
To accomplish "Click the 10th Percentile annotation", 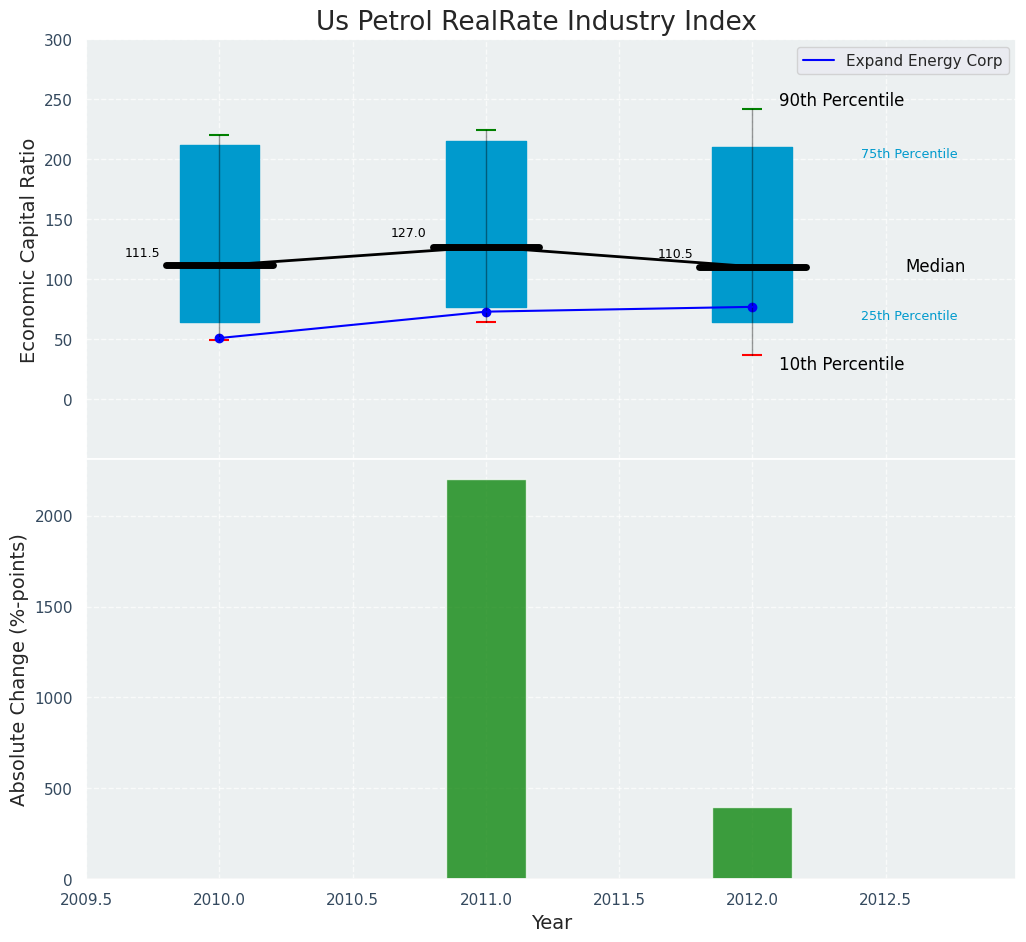I will 841,364.
